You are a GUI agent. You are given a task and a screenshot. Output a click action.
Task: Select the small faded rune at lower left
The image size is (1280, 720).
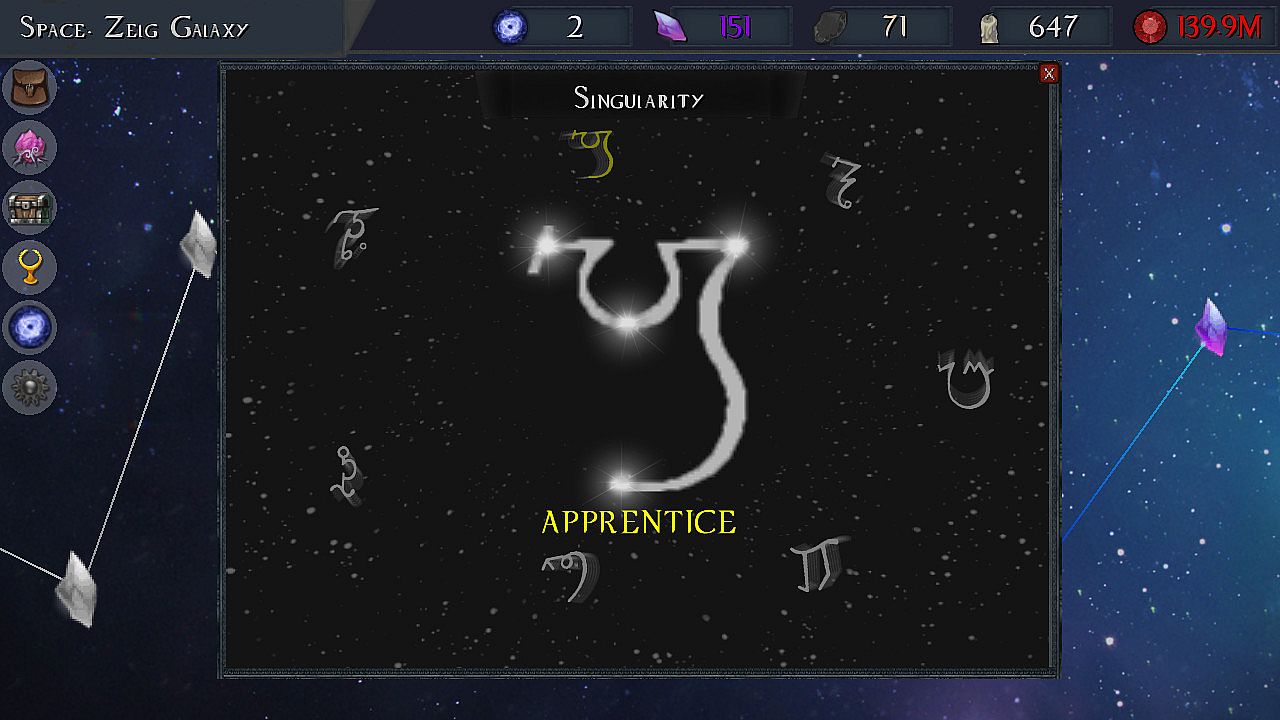pyautogui.click(x=348, y=476)
